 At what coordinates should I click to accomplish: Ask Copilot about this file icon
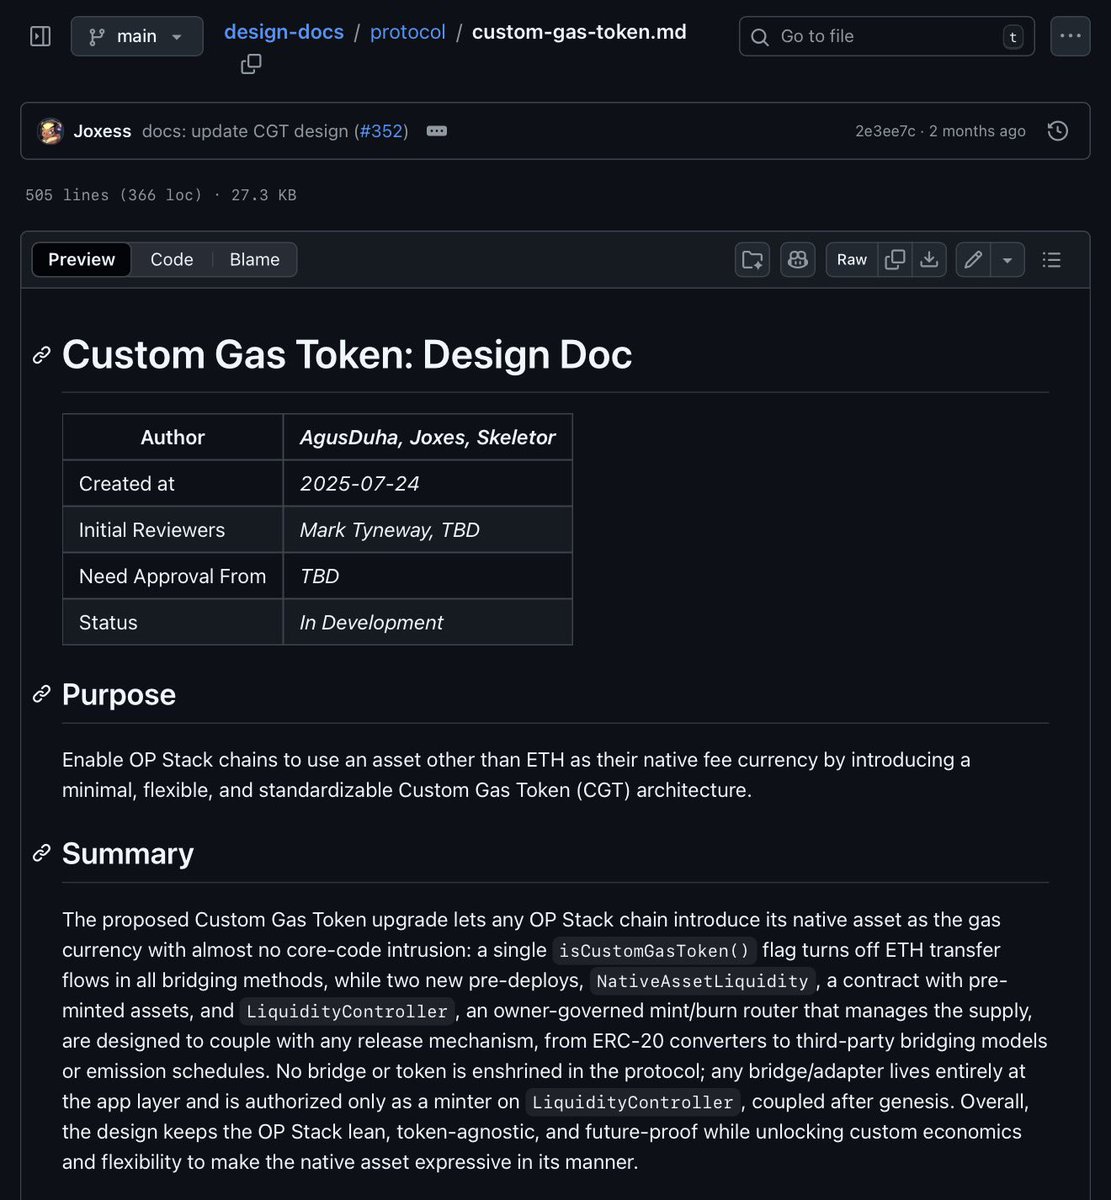pos(798,260)
